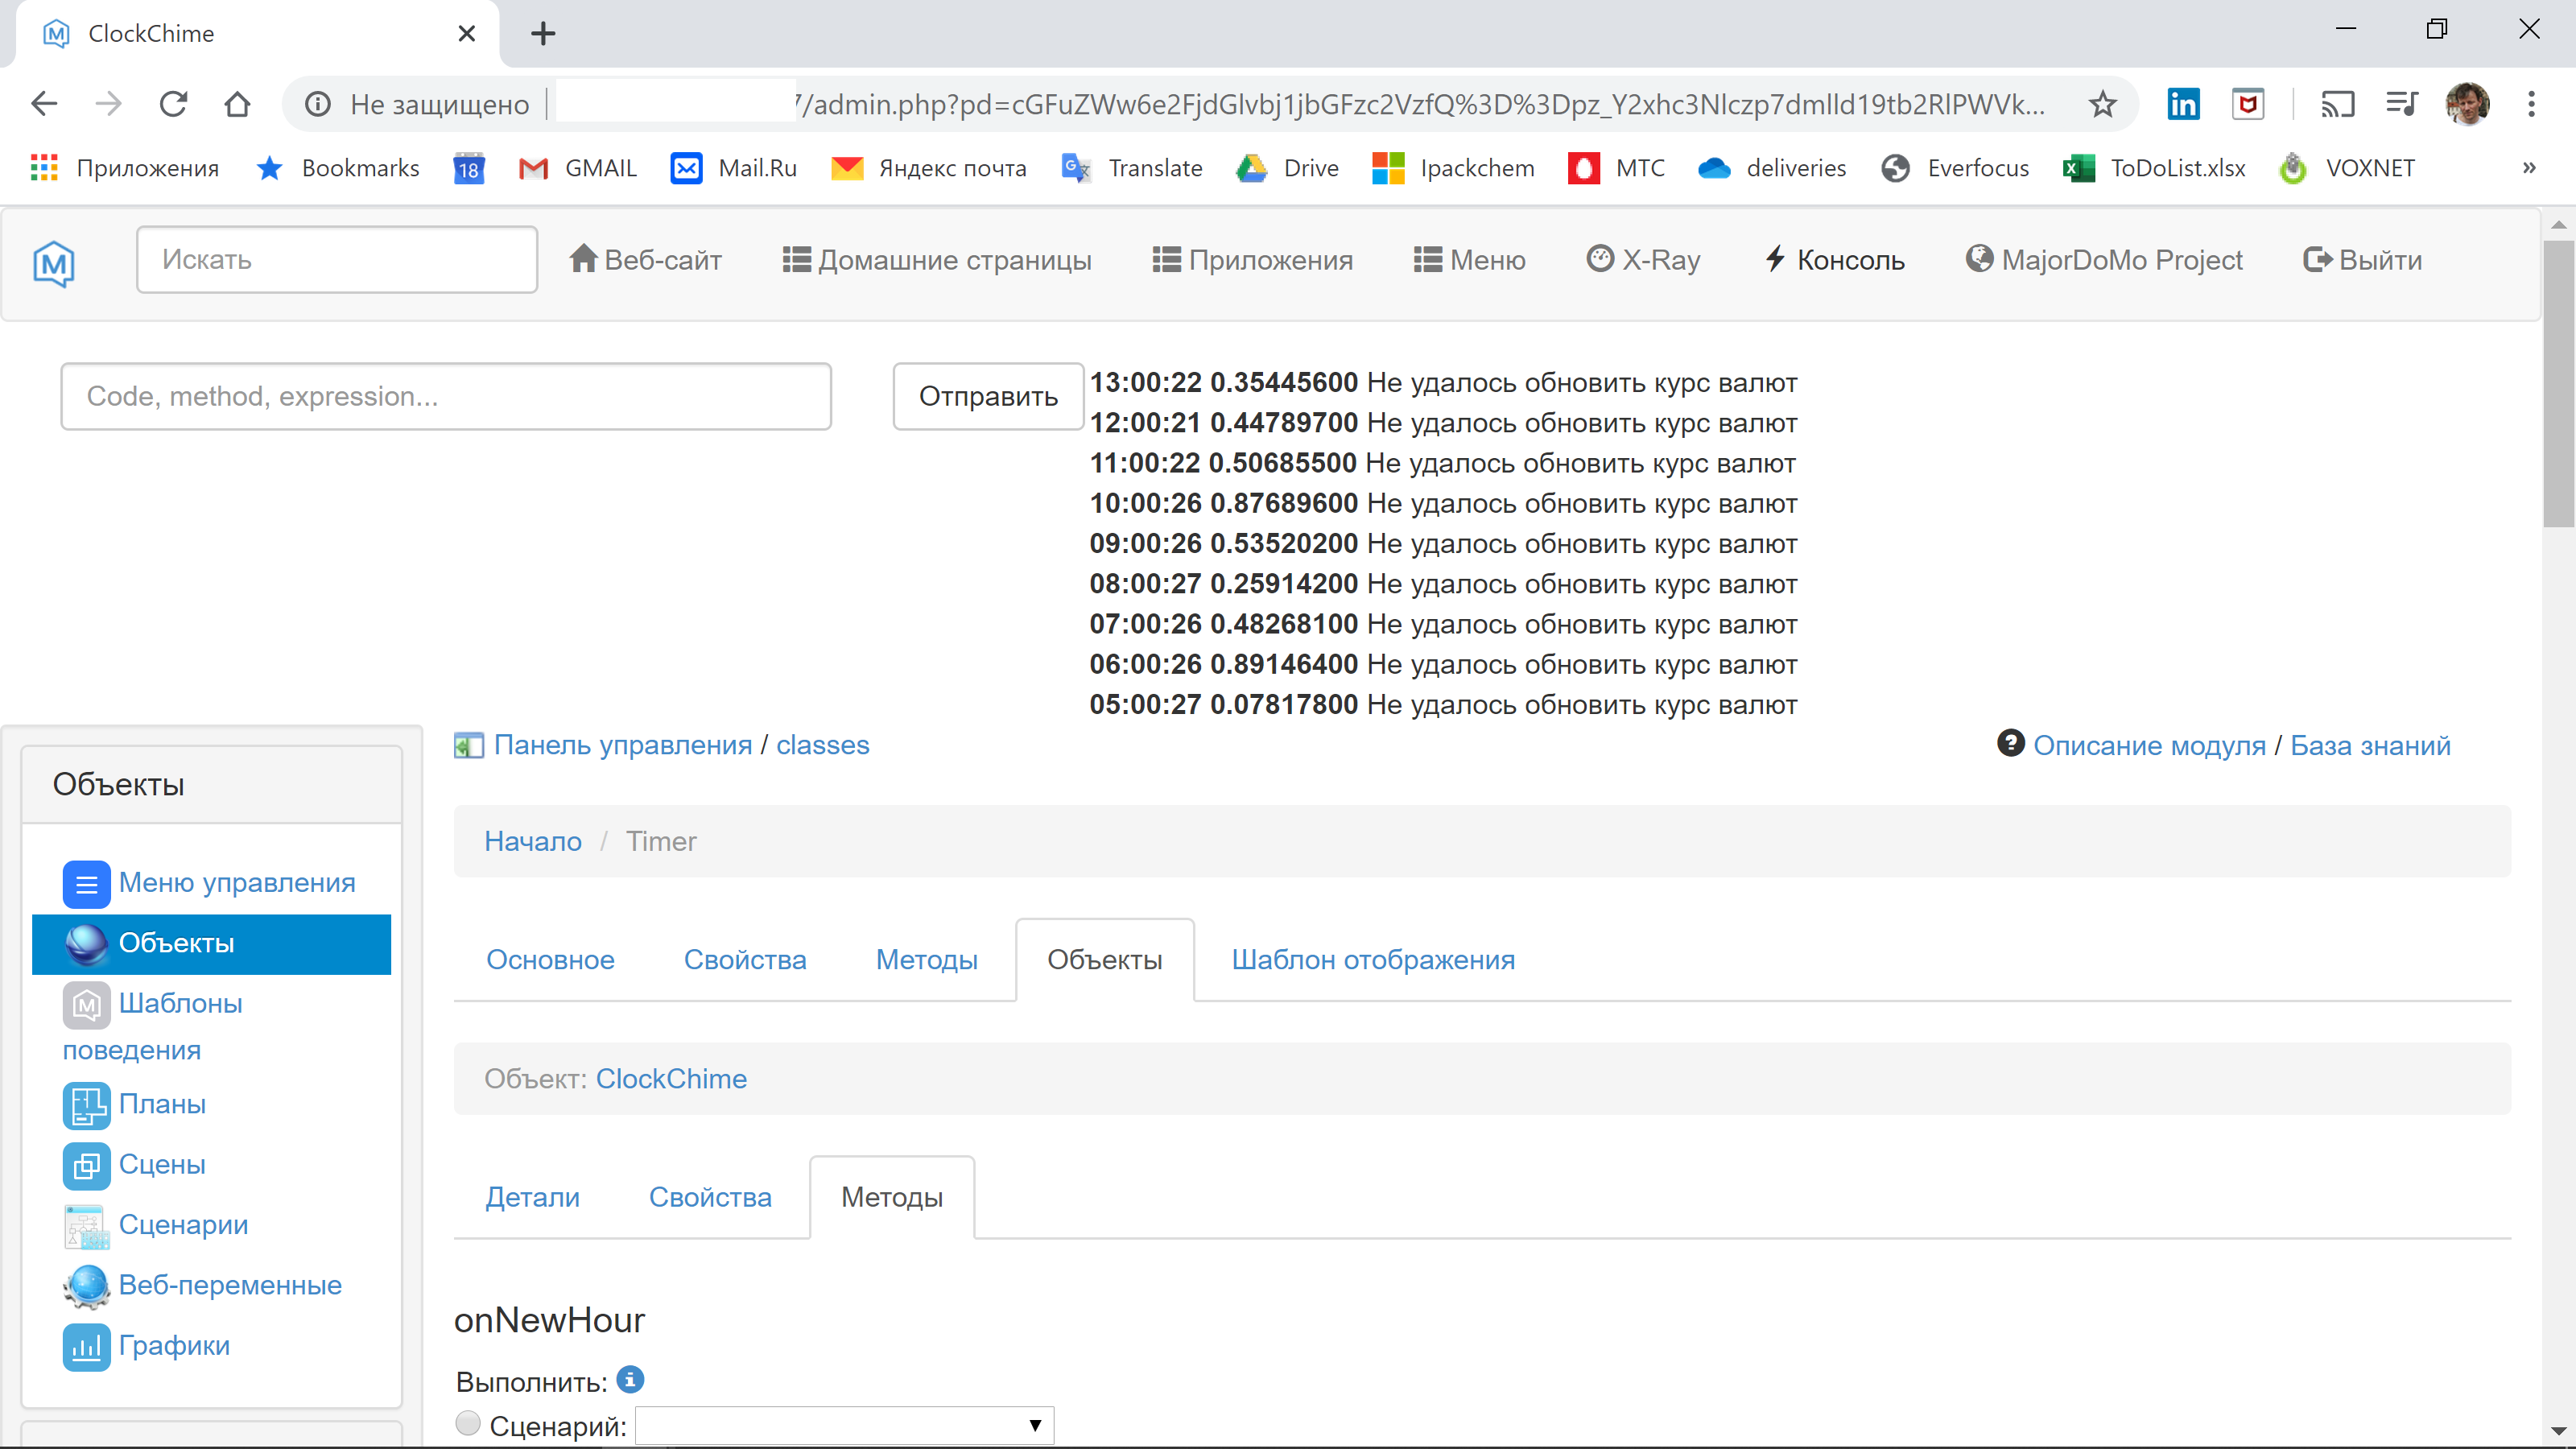
Task: Click the Code, method, expression field
Action: [446, 396]
